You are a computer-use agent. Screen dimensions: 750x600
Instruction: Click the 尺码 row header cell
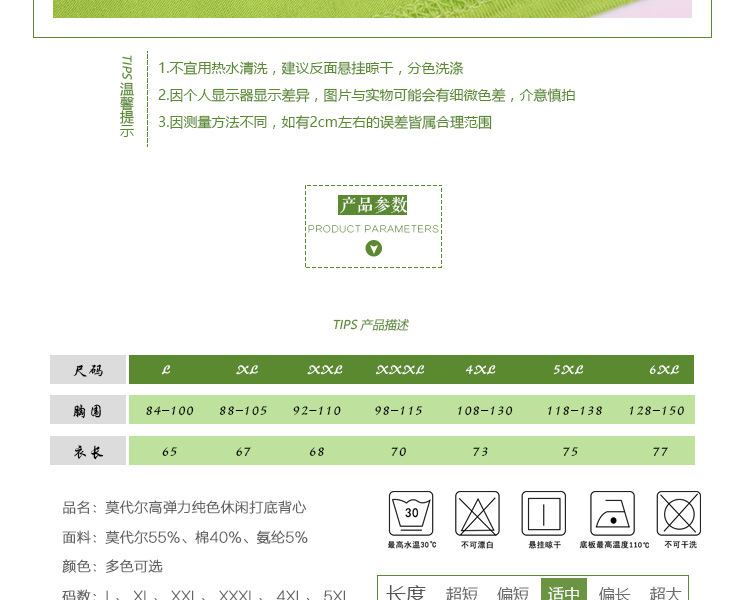tap(88, 370)
